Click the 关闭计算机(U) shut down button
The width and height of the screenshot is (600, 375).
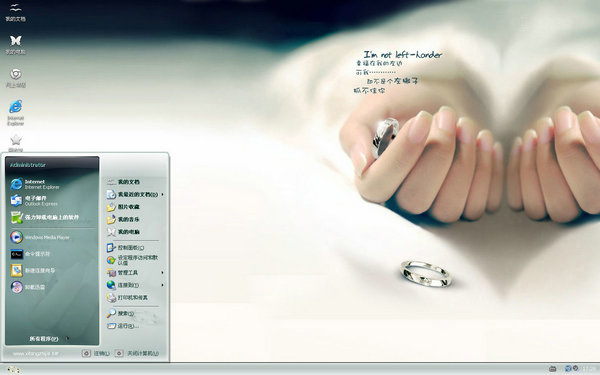pos(137,353)
